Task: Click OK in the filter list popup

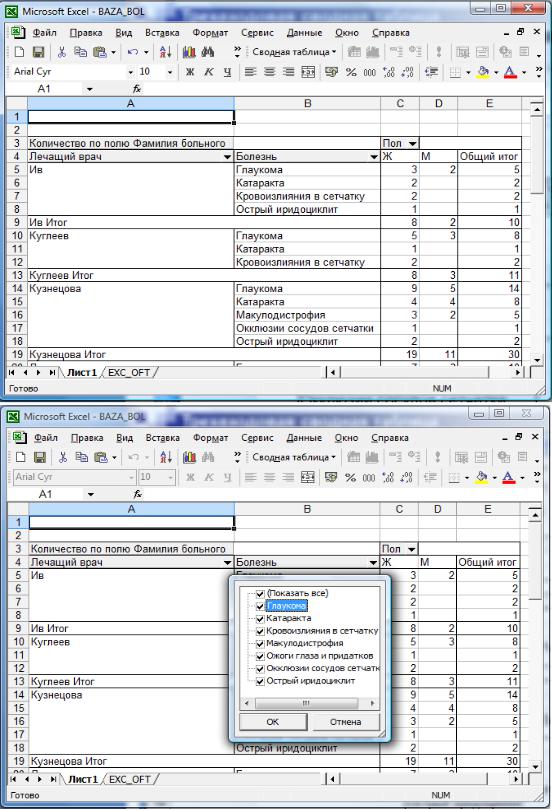Action: (x=273, y=722)
